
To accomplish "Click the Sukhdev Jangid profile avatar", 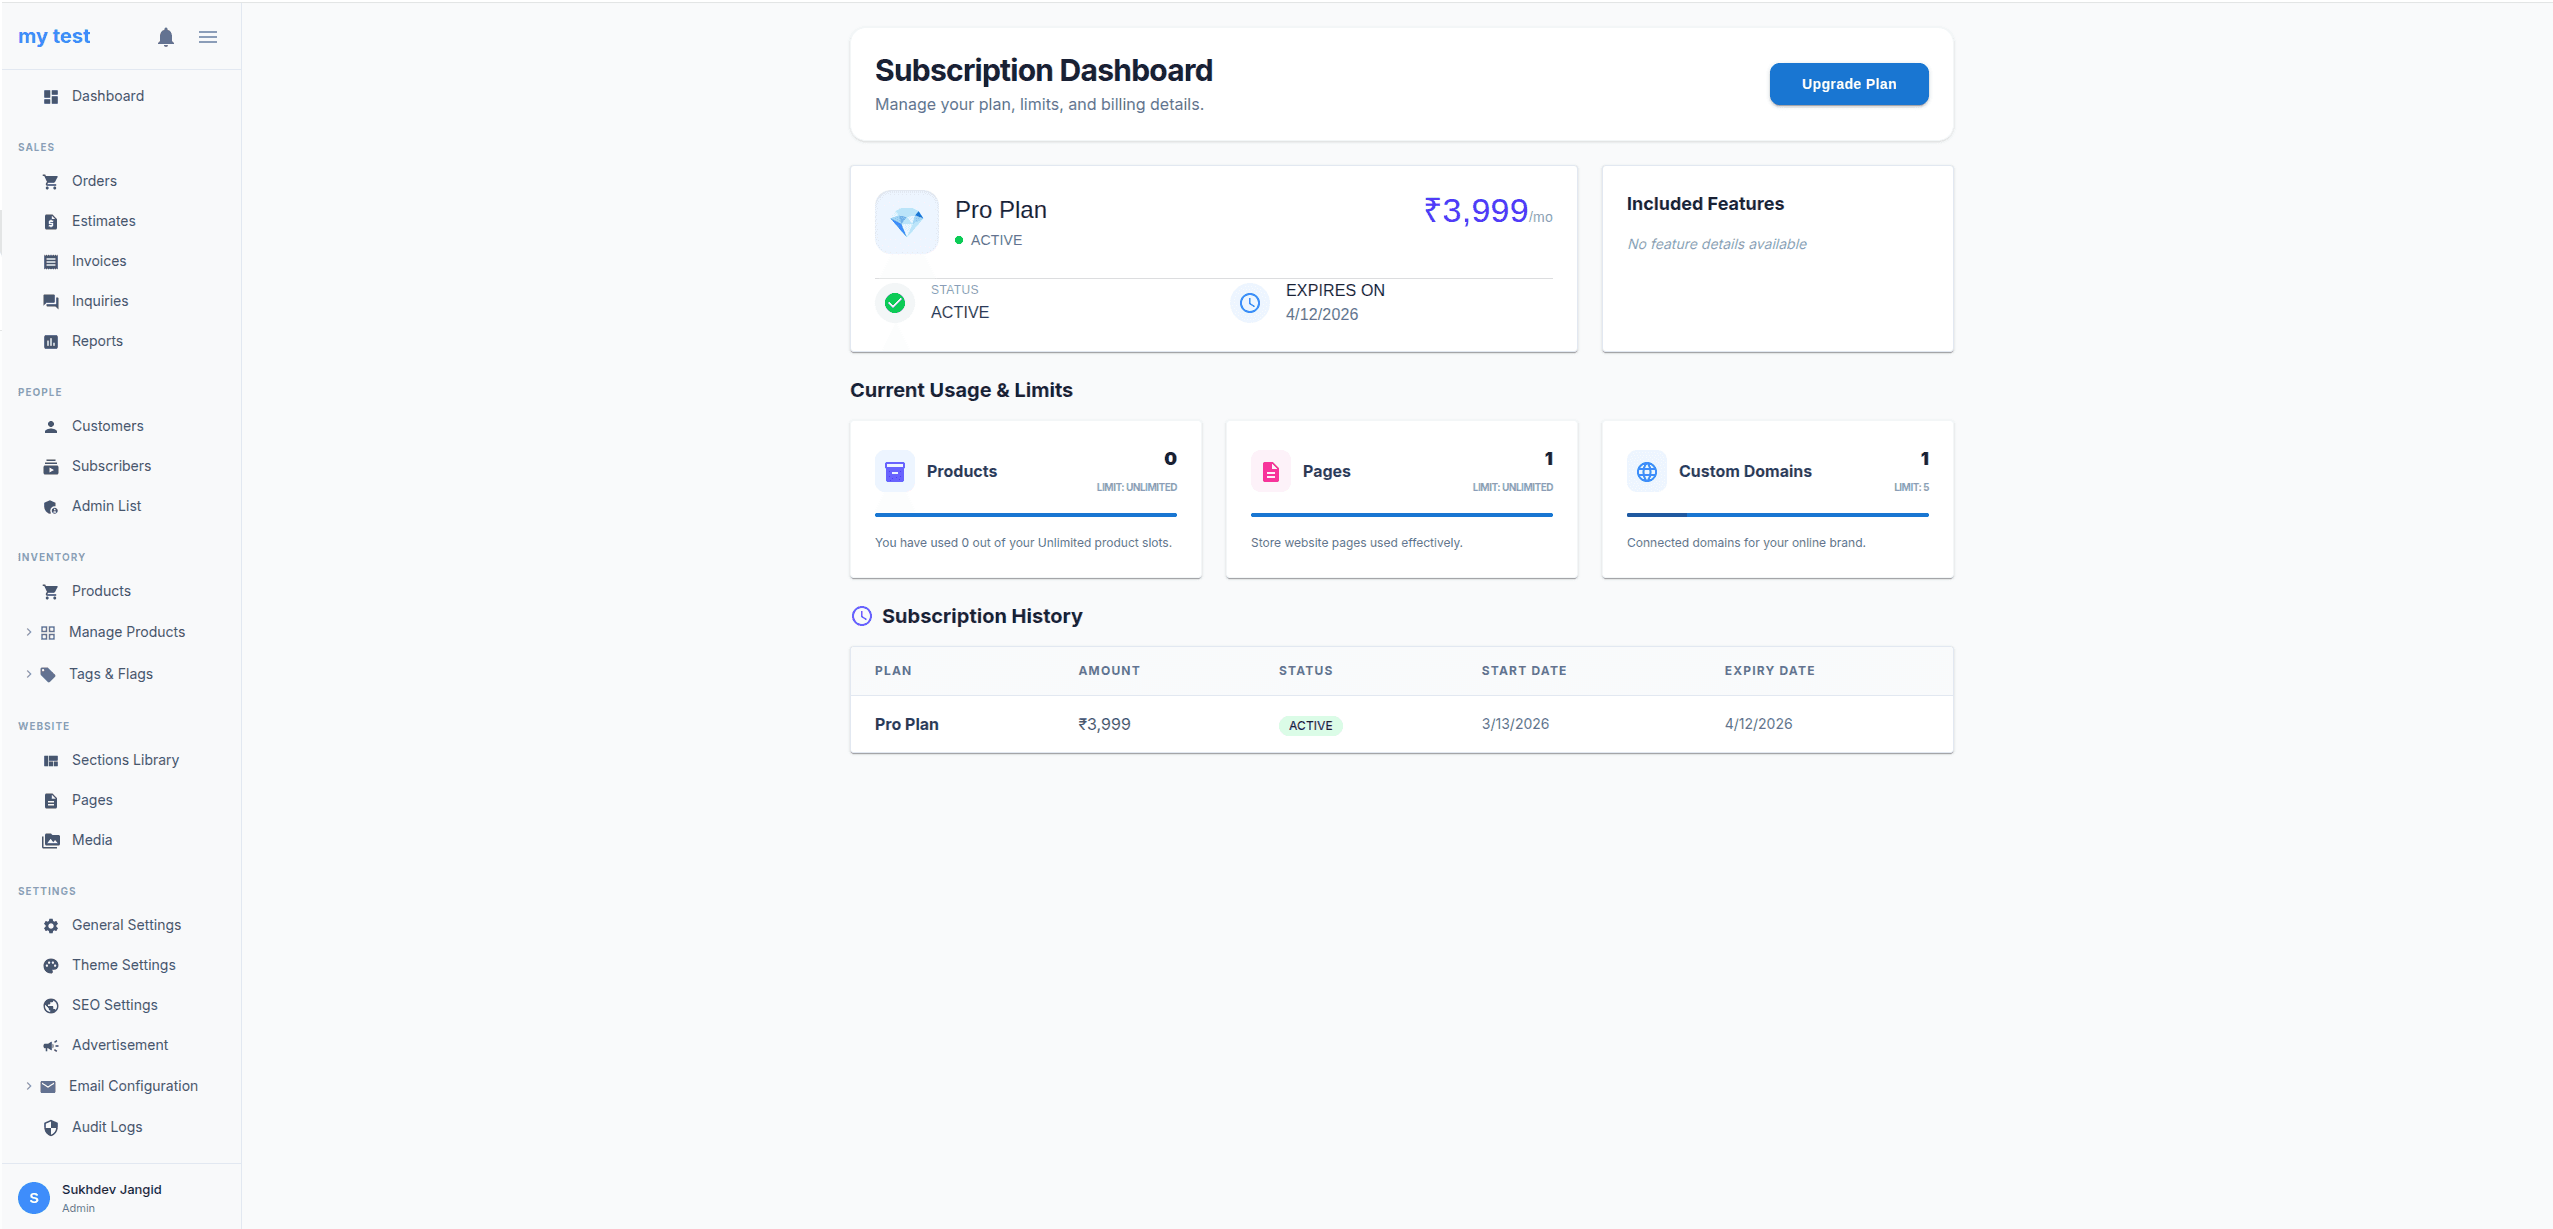I will pyautogui.click(x=34, y=1197).
